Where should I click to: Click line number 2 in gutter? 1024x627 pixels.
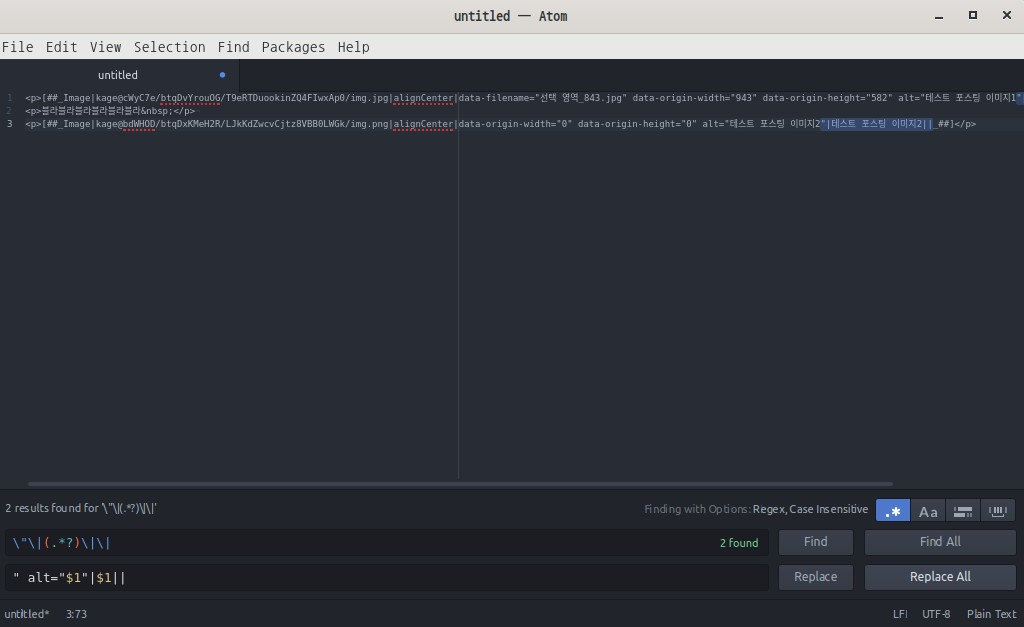tap(10, 111)
